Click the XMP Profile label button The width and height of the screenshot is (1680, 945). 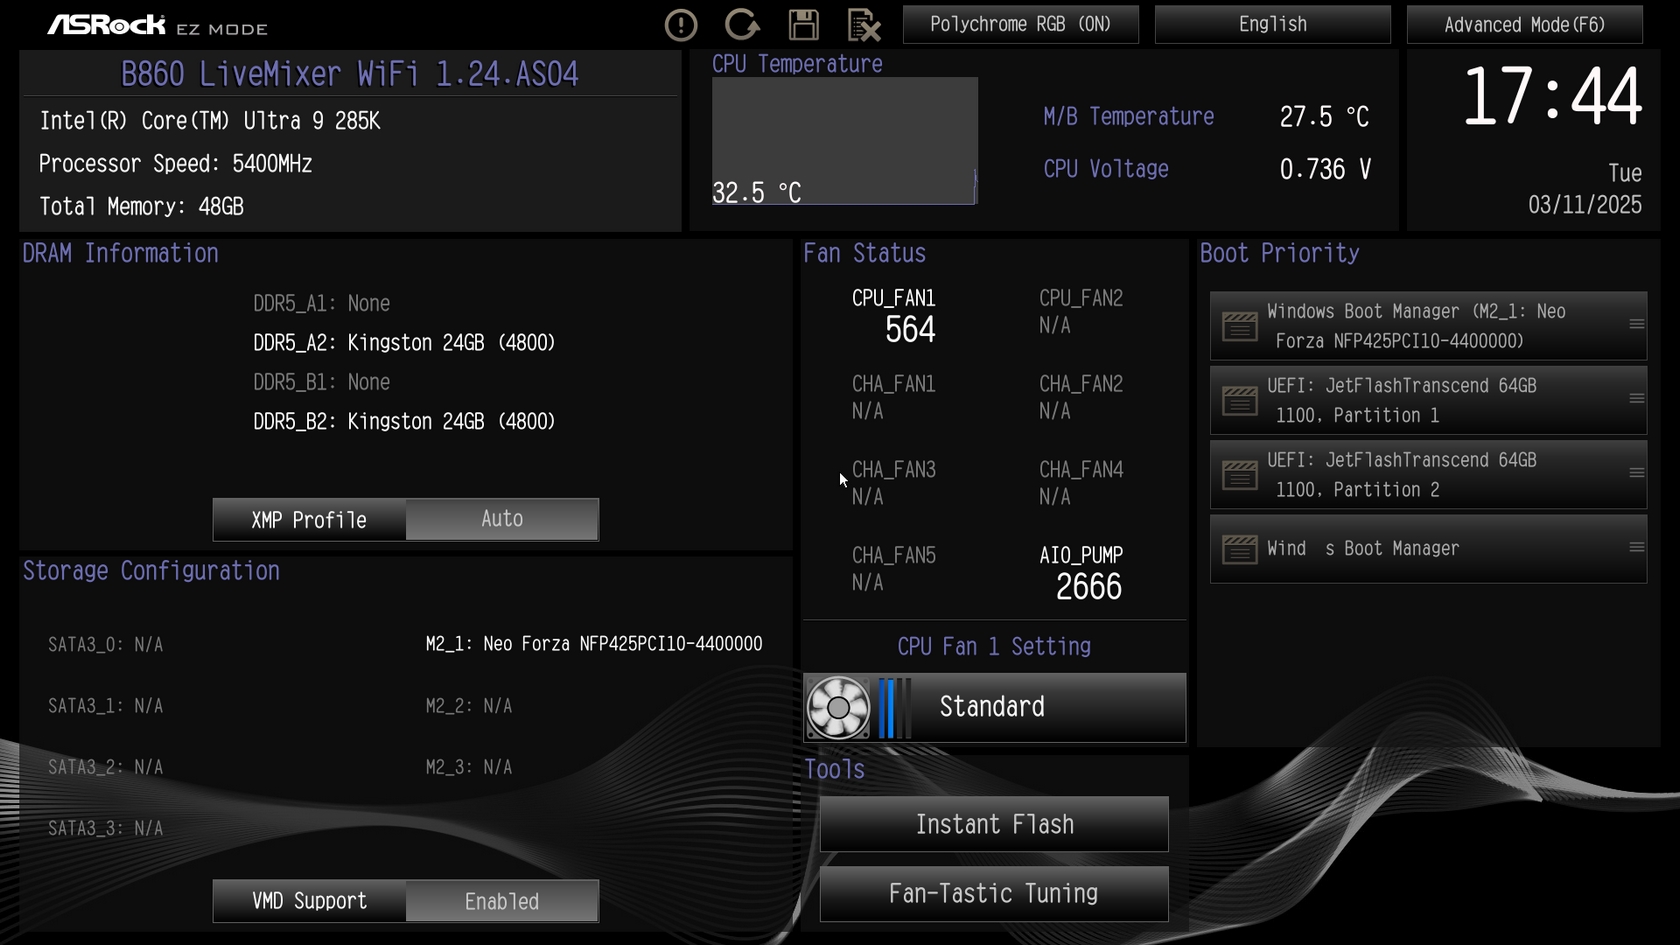tap(309, 519)
